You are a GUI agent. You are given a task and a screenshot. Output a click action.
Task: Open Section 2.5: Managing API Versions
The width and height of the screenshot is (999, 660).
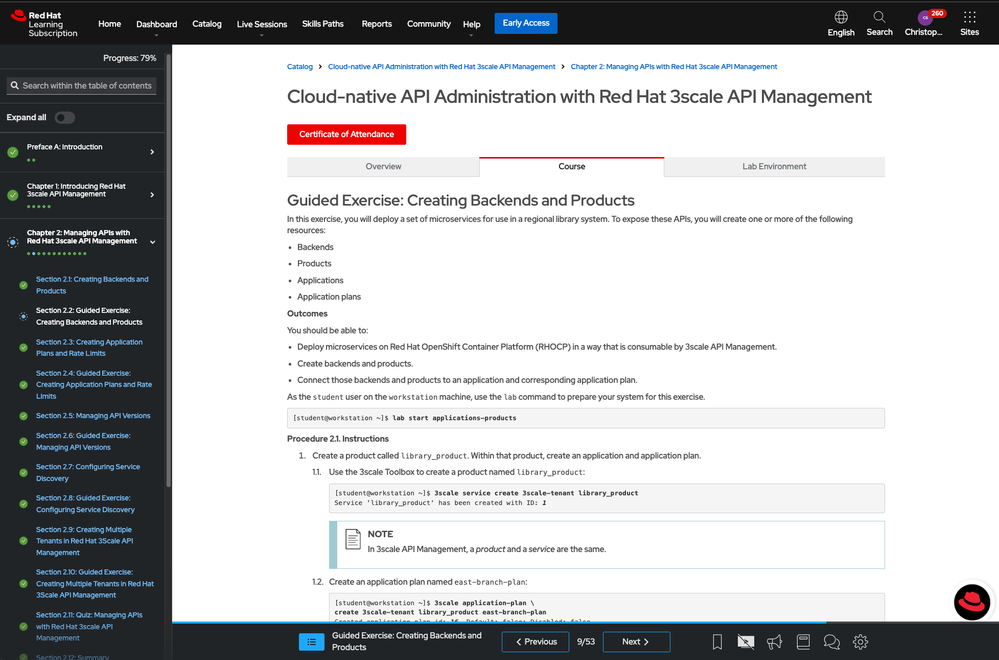coord(93,415)
